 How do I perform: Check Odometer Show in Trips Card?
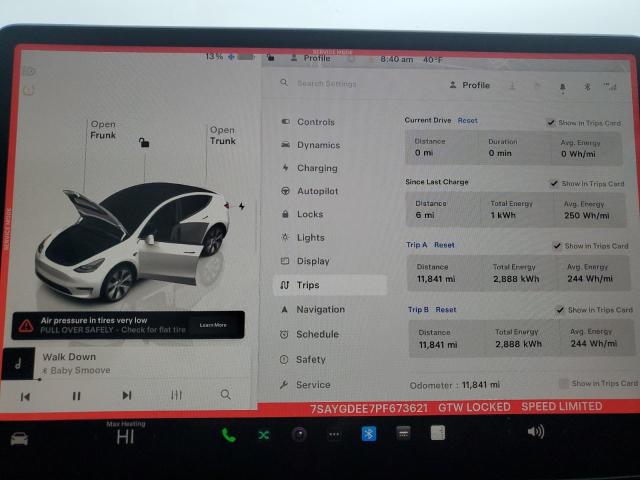[x=564, y=383]
